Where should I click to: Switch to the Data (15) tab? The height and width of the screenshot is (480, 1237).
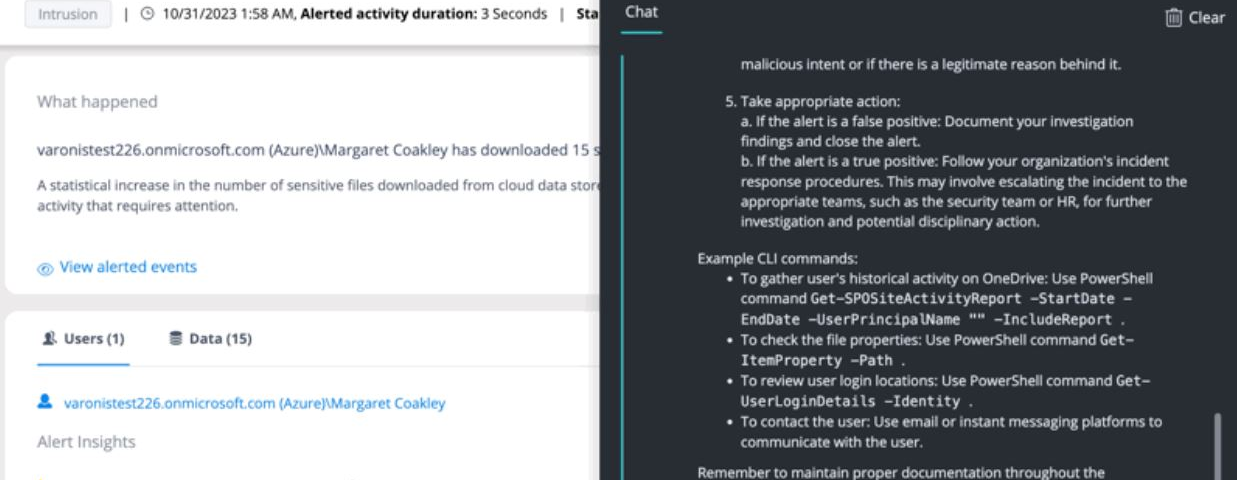pos(210,339)
